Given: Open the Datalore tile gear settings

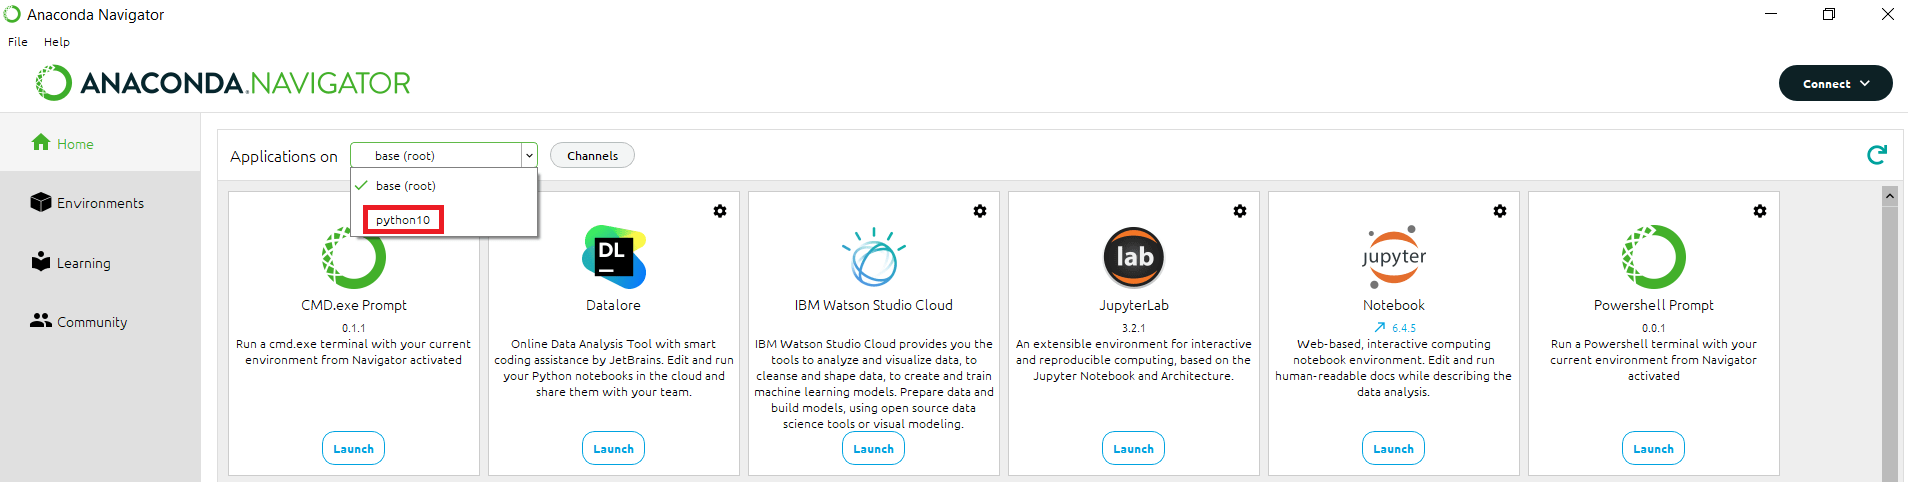Looking at the screenshot, I should click(x=720, y=211).
